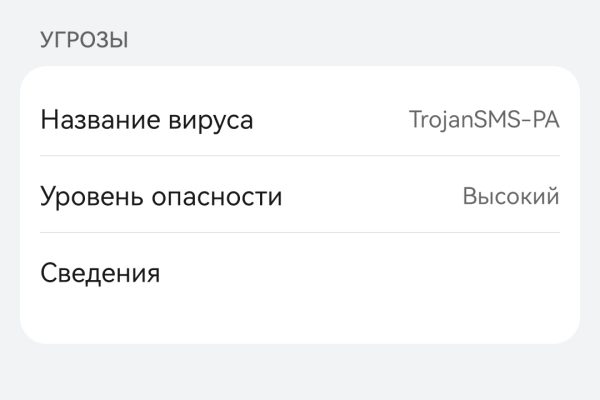Click gap between "Название вируса" and "TrojanSMS-PA"
This screenshot has width=600, height=400.
pos(330,121)
